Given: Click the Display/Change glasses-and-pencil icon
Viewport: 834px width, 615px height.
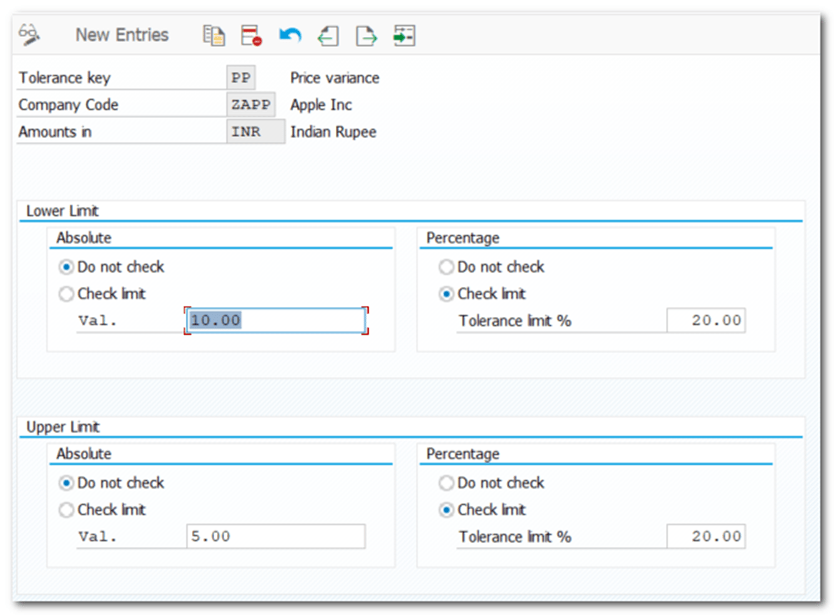Looking at the screenshot, I should [x=29, y=35].
